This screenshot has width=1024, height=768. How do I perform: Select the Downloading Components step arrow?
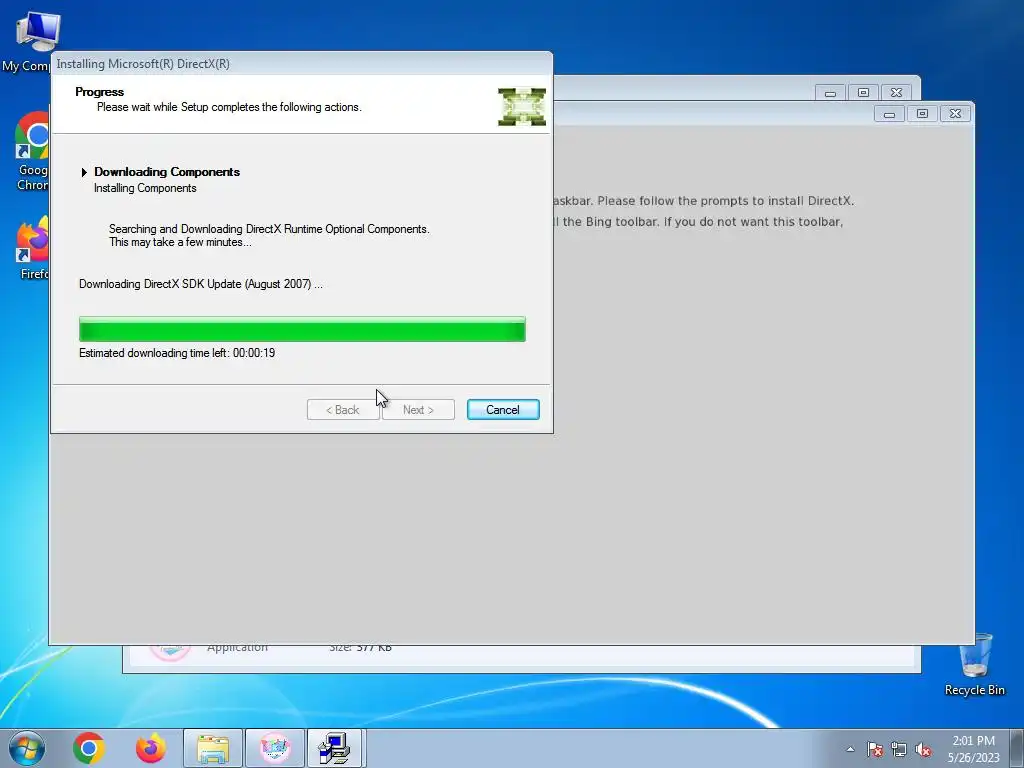(84, 172)
